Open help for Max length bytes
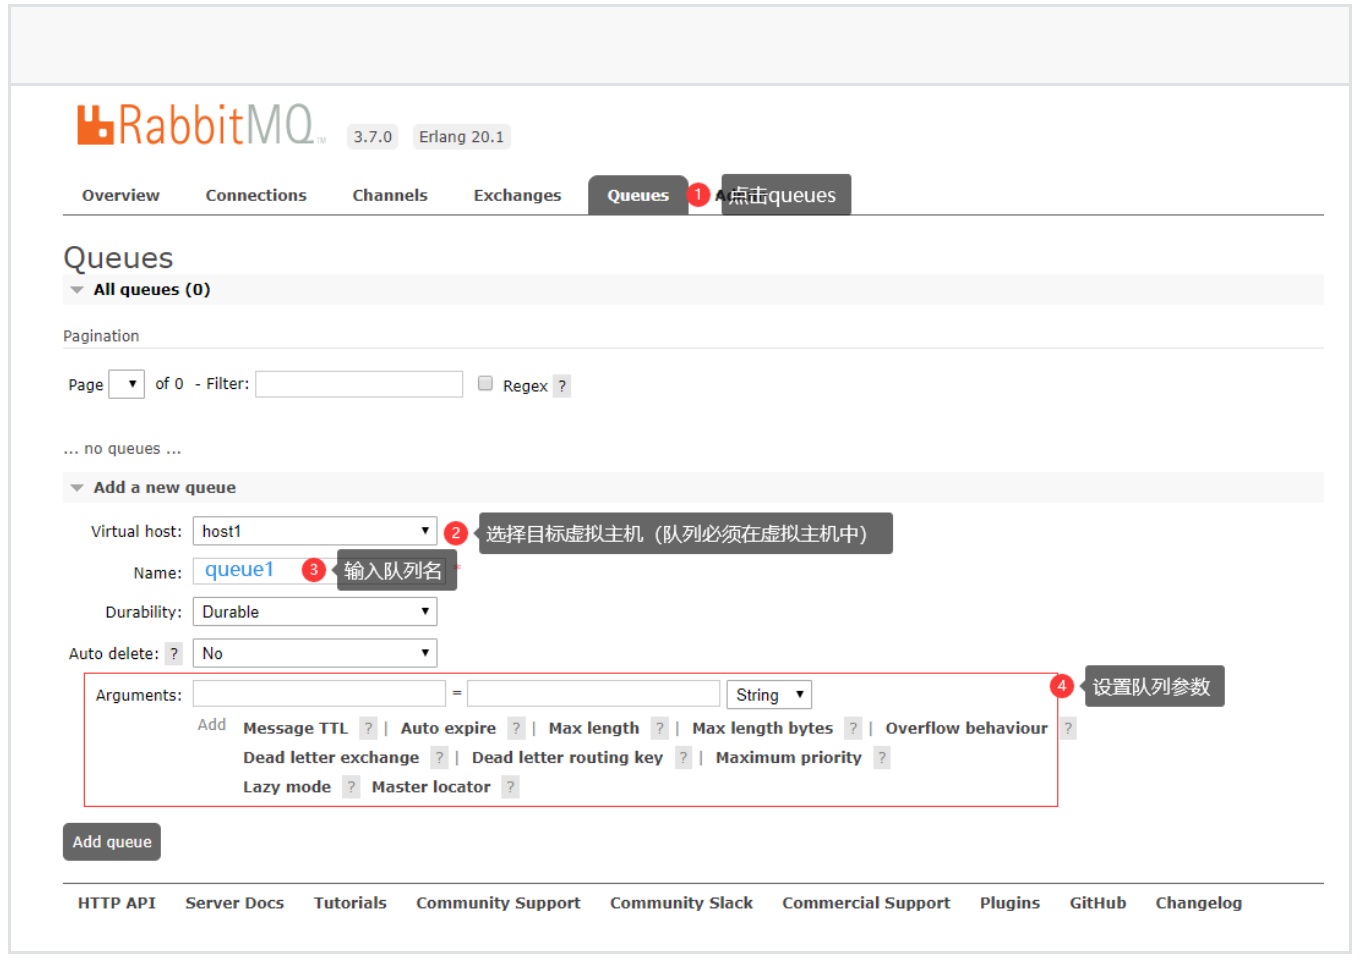Viewport: 1360px width, 964px height. pos(853,729)
